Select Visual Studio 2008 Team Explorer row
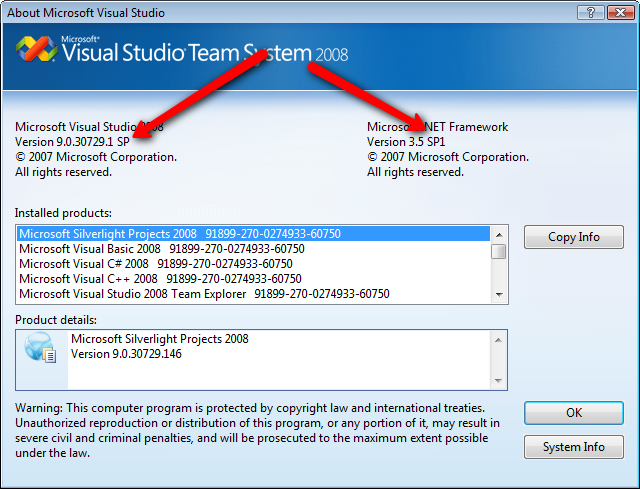Screen dimensions: 640x489 coord(253,294)
